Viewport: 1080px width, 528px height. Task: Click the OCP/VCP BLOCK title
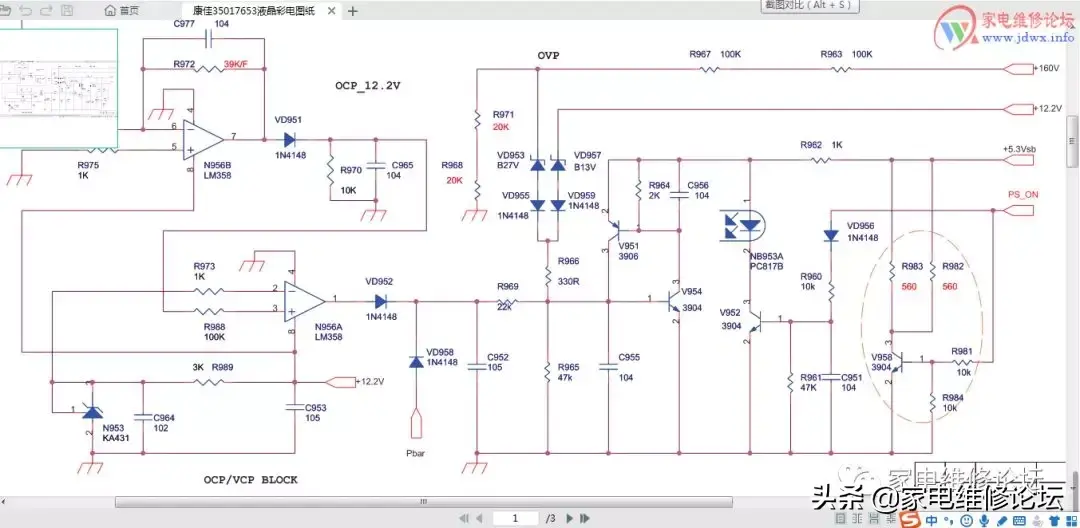(x=251, y=479)
